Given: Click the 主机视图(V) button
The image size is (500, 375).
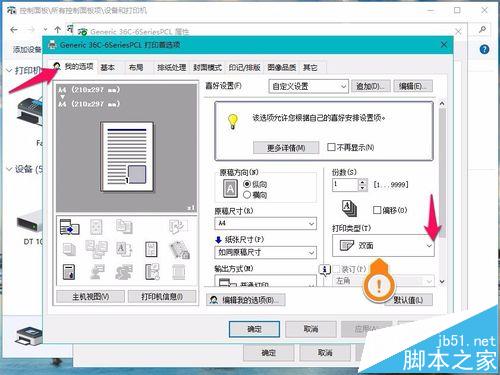Looking at the screenshot, I should click(91, 296).
